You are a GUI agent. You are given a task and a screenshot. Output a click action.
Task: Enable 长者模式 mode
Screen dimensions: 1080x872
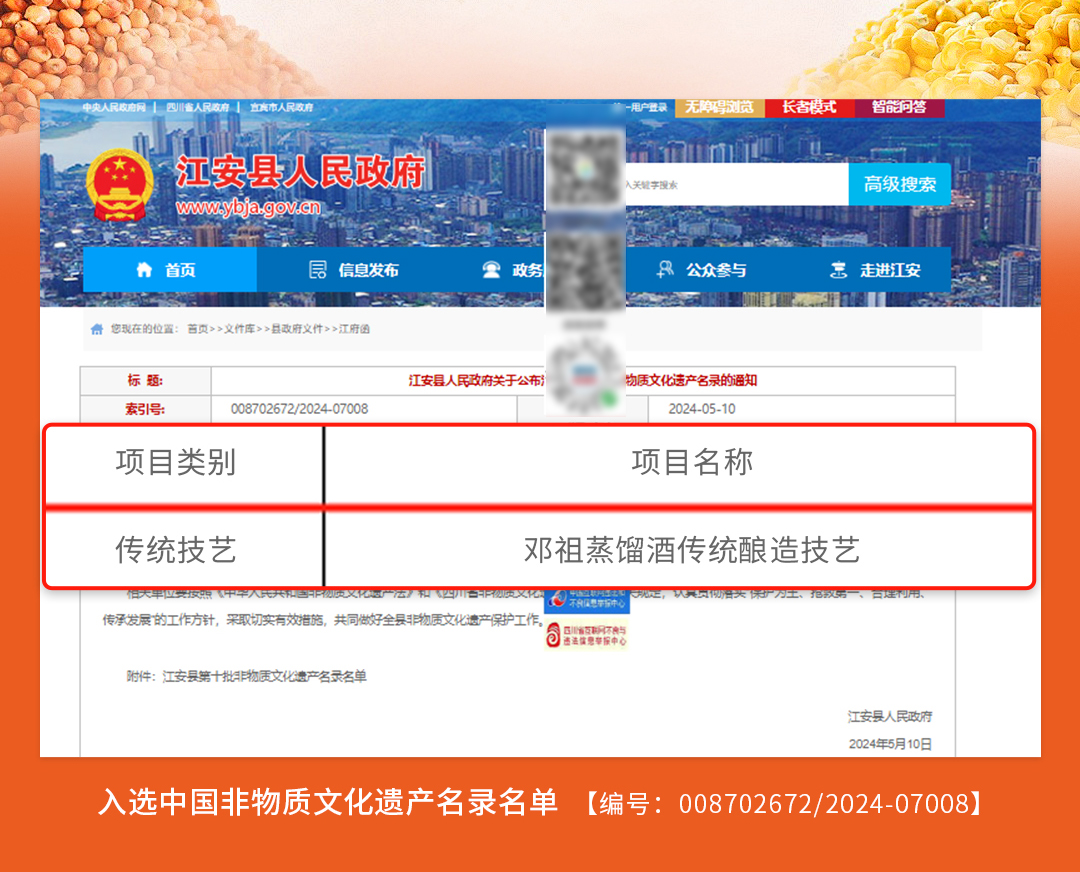pyautogui.click(x=808, y=107)
